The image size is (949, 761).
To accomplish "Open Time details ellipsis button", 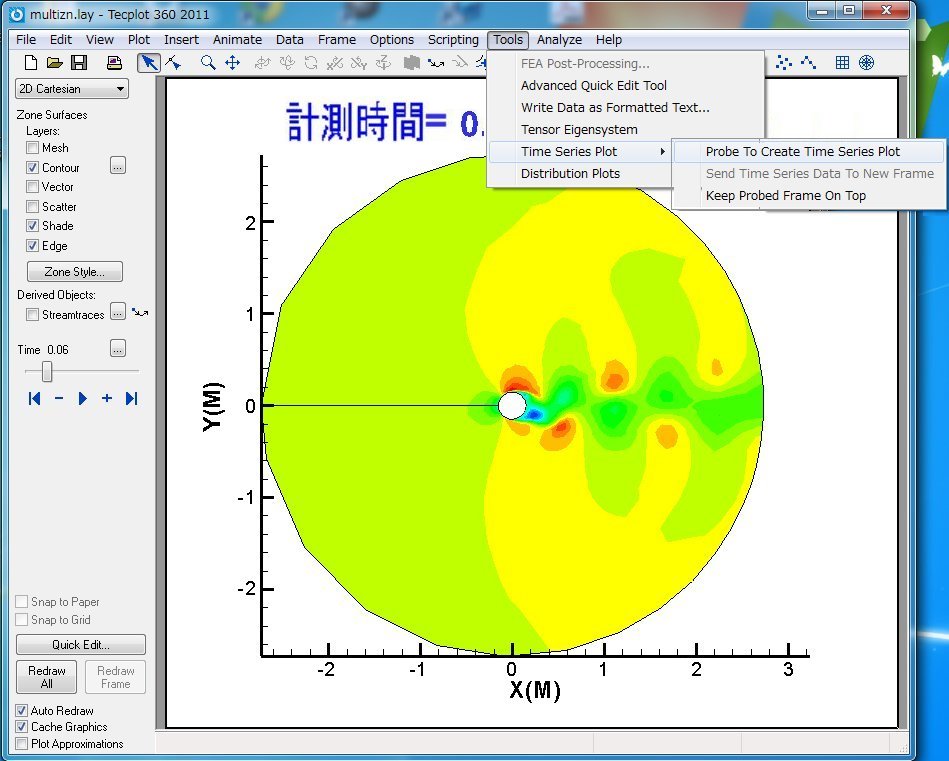I will tap(118, 348).
